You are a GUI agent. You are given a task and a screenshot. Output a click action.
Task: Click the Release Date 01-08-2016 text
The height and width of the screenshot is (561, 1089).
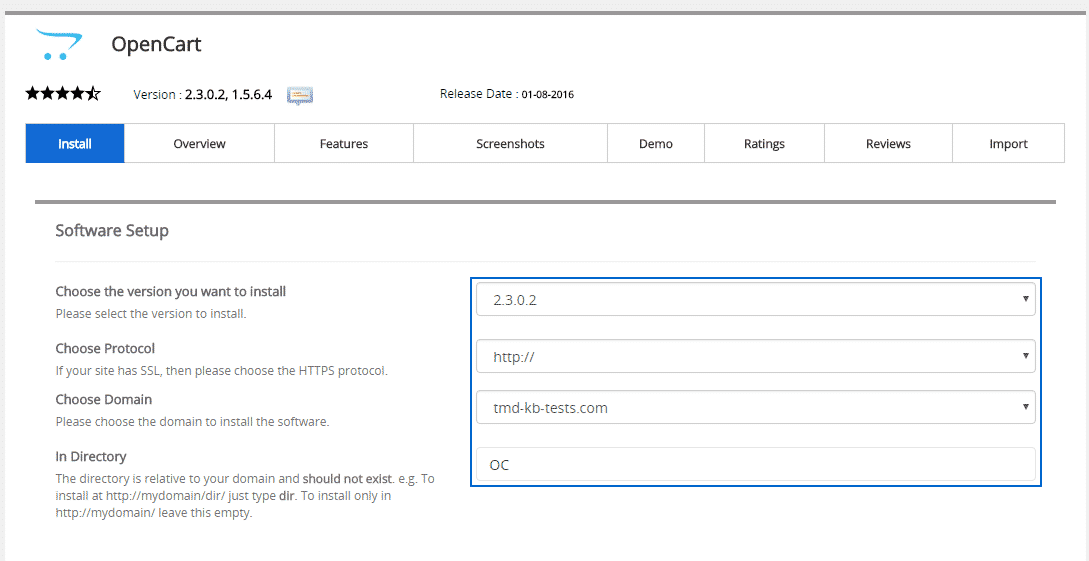(507, 94)
